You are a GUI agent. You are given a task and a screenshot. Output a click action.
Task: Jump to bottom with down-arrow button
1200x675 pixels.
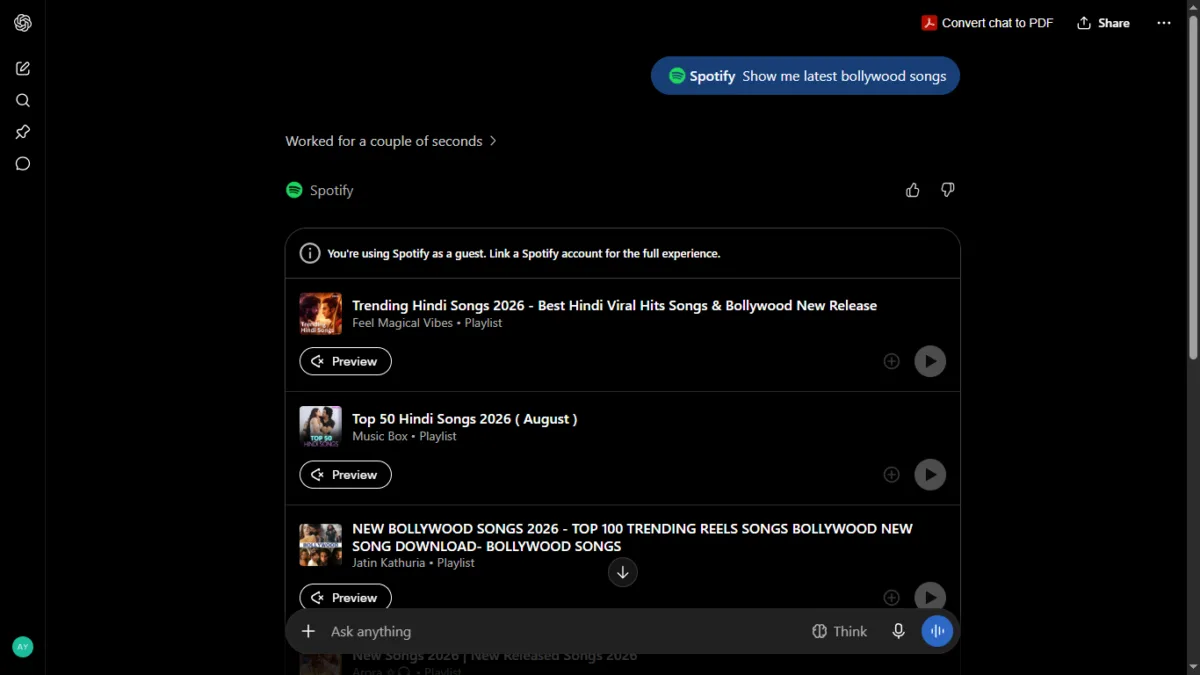tap(623, 572)
